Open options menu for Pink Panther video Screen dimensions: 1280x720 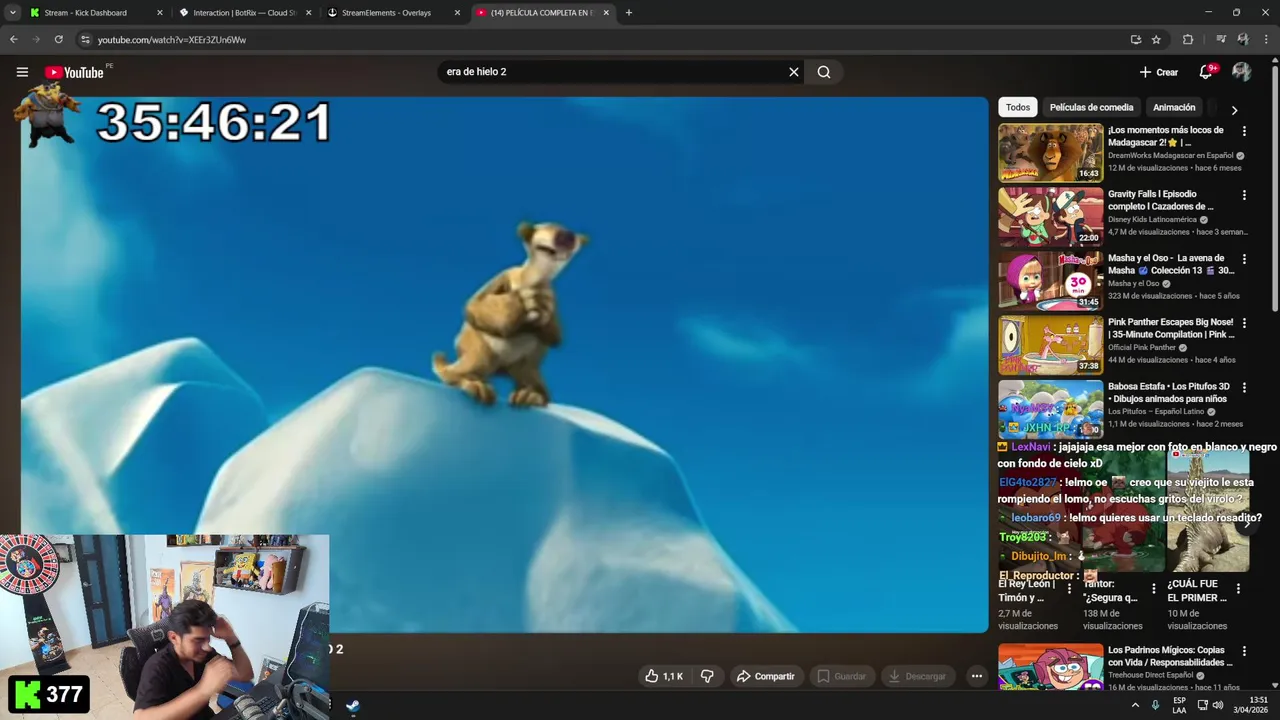tap(1244, 323)
